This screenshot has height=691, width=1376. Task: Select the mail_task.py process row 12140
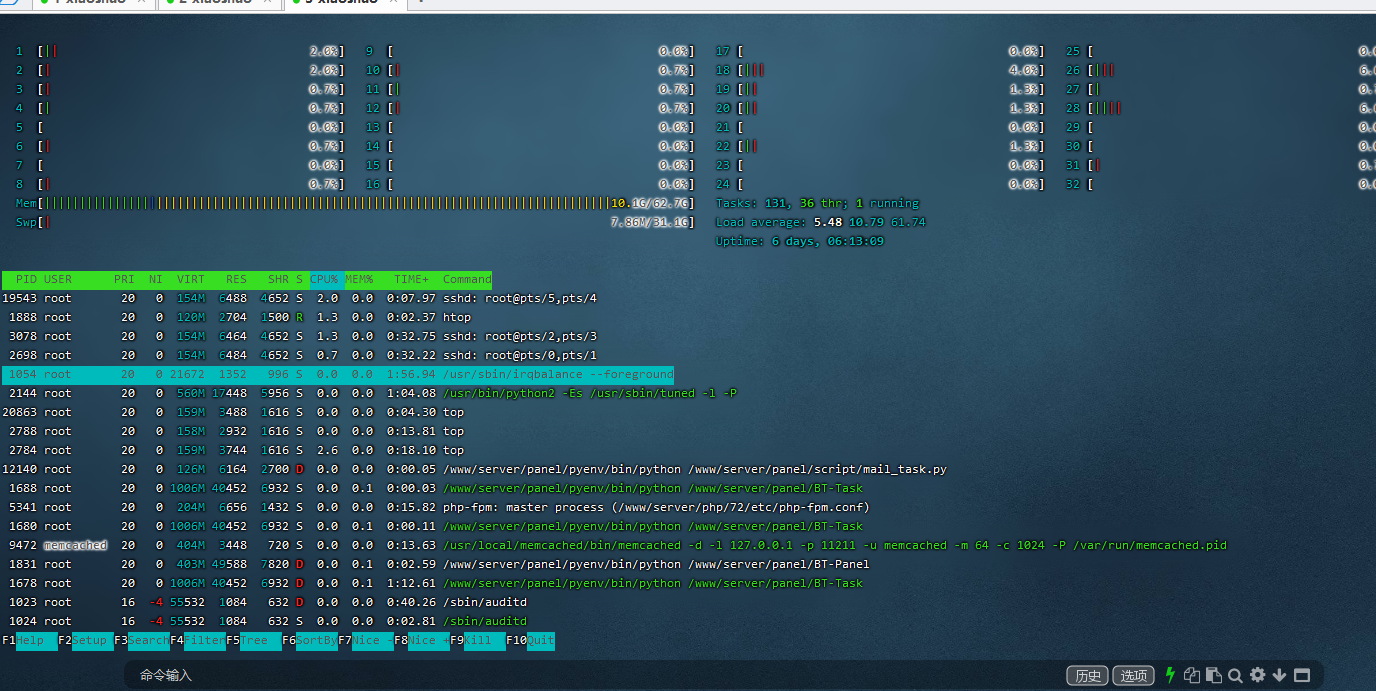(x=475, y=469)
